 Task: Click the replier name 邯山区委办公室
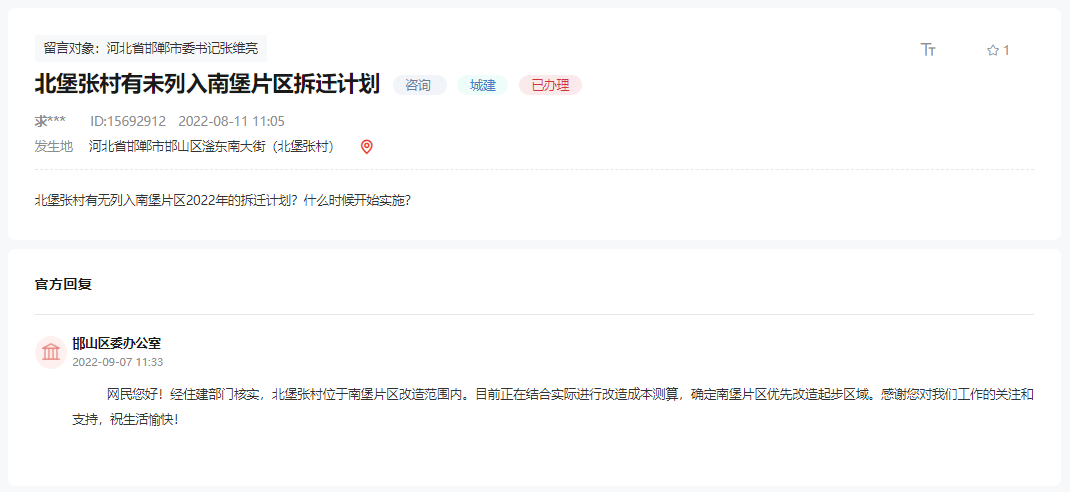tap(117, 343)
